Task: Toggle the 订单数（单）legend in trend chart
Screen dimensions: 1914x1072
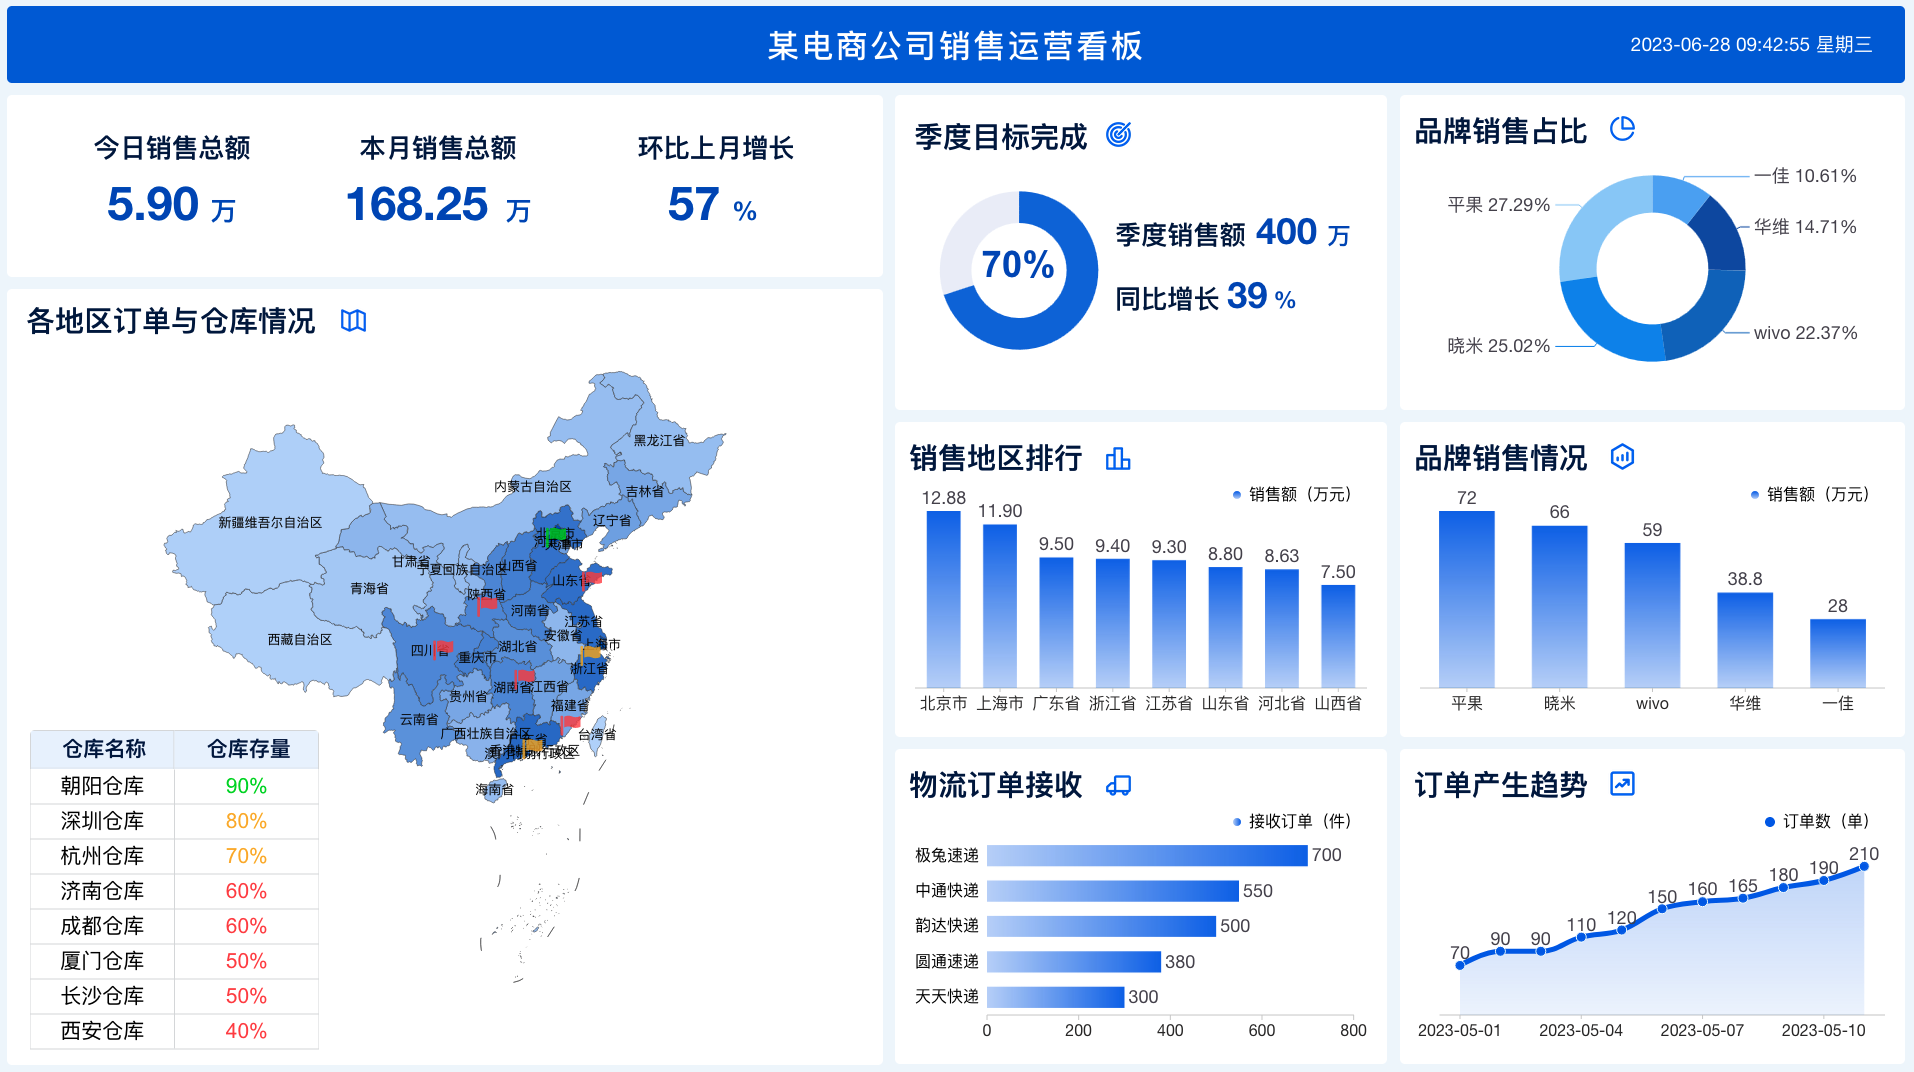Action: (x=1816, y=821)
